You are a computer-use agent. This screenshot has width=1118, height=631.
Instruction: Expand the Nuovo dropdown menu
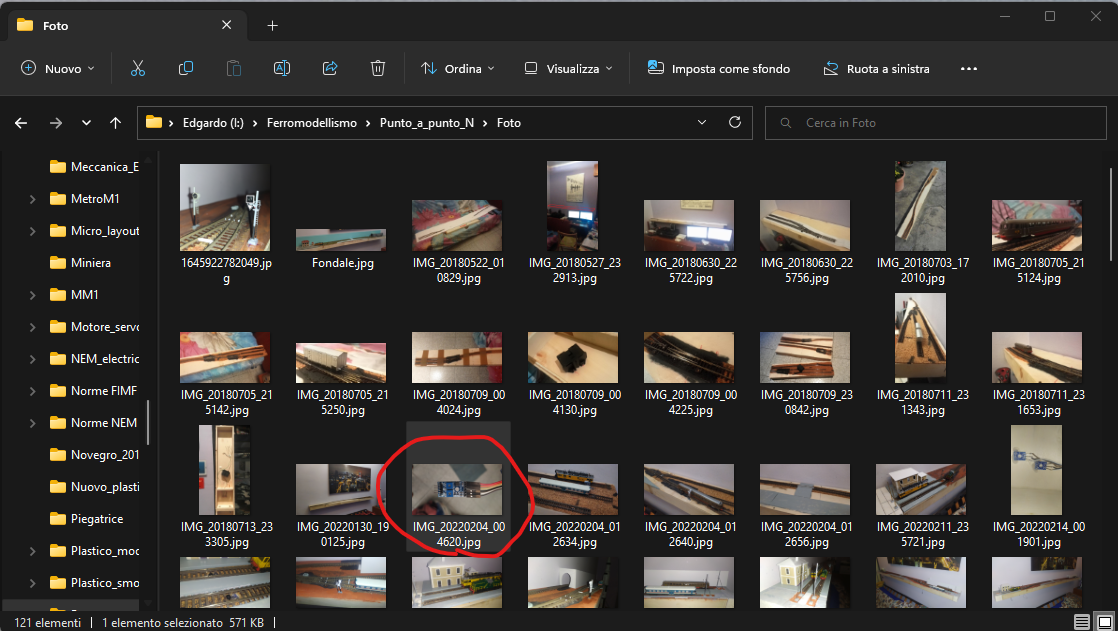click(x=58, y=69)
